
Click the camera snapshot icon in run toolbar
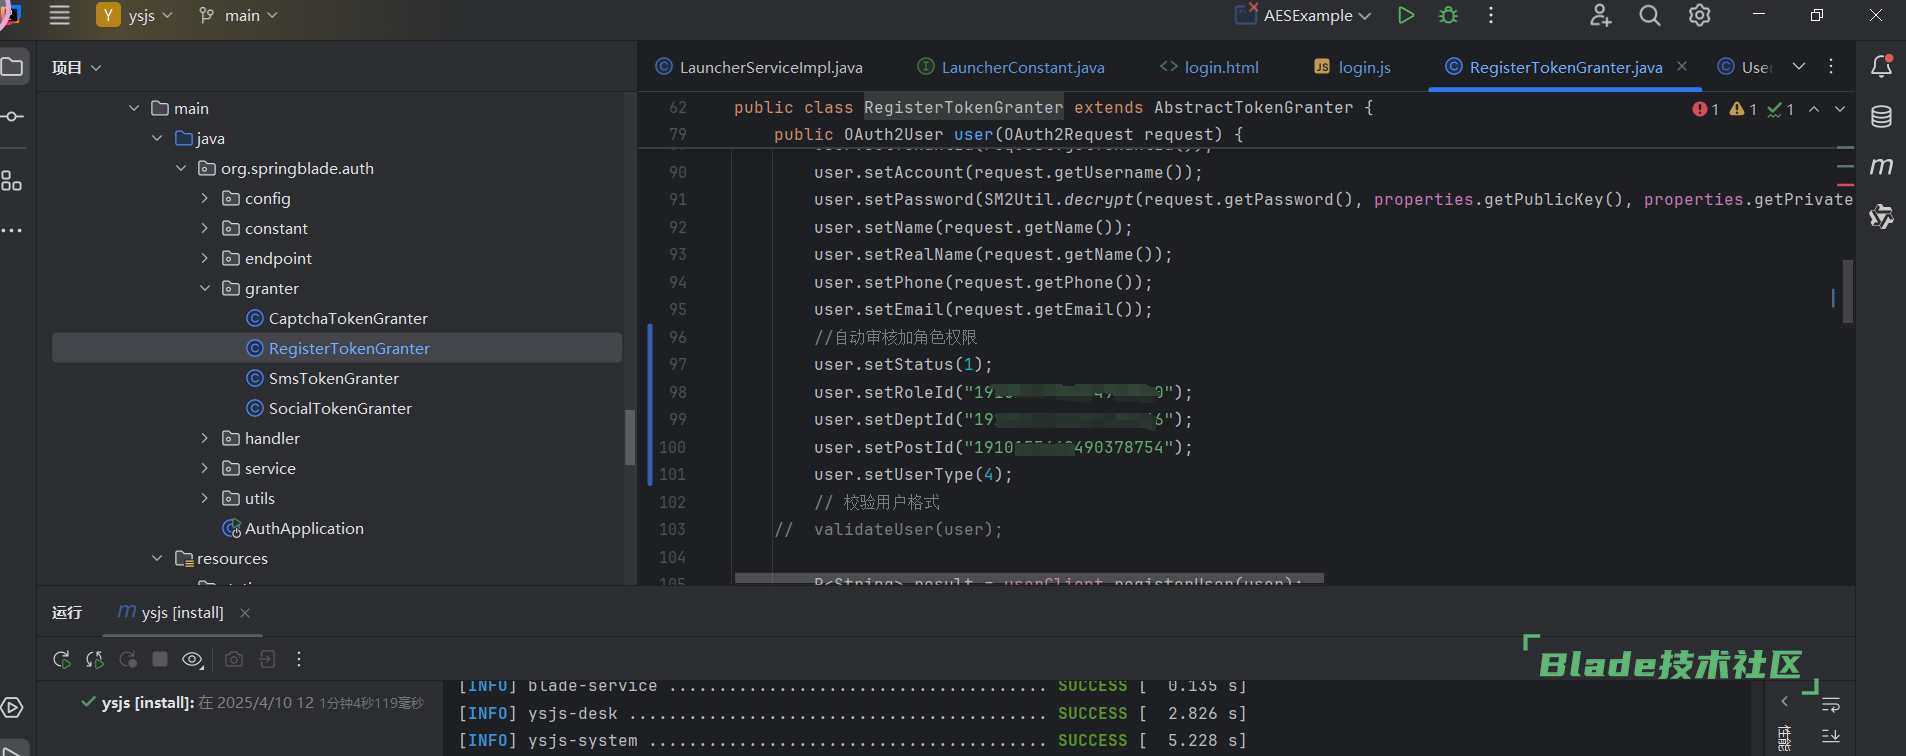click(233, 659)
